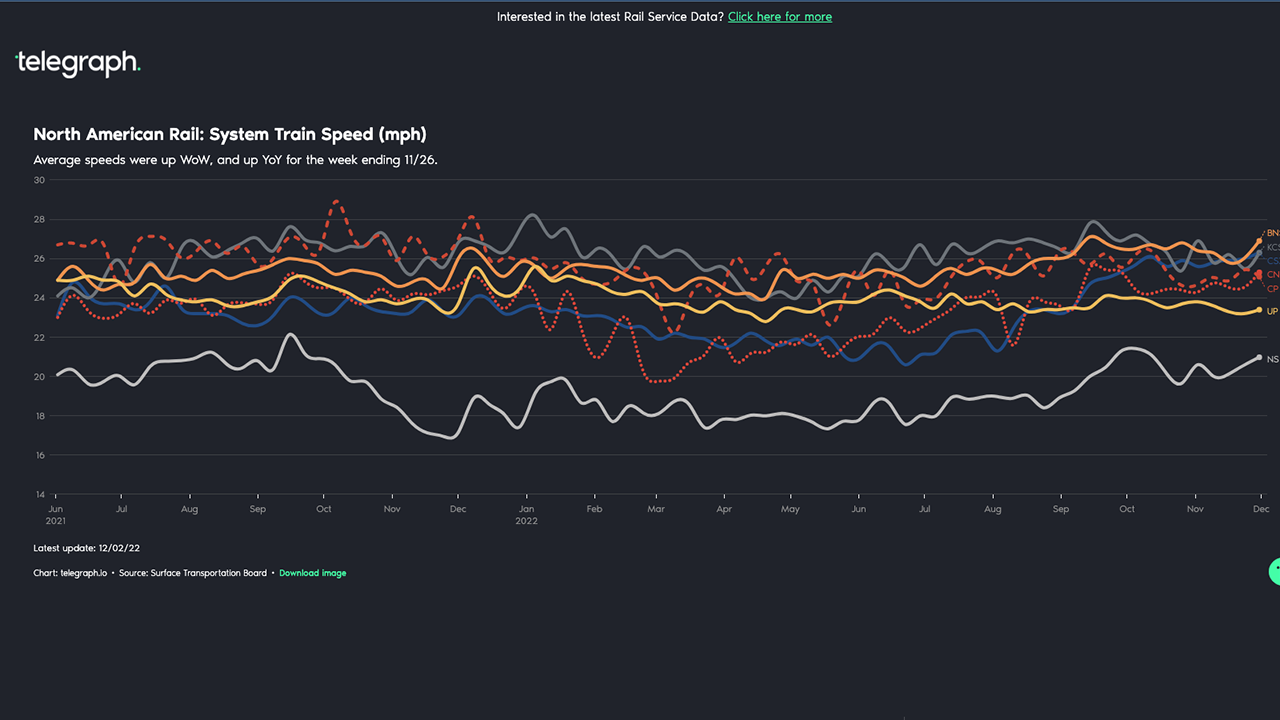This screenshot has width=1280, height=720.
Task: Click the KCS series label
Action: point(1272,247)
